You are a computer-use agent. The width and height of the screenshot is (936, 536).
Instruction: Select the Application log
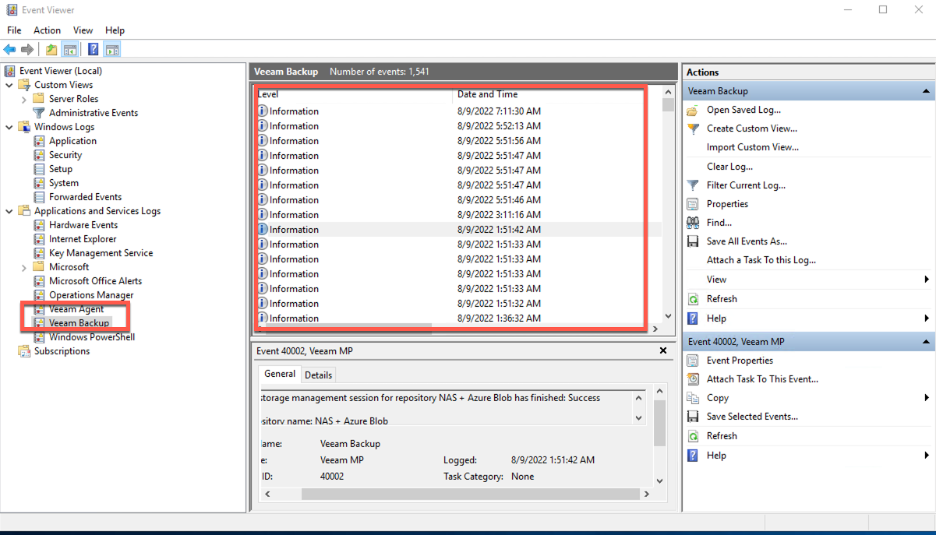pyautogui.click(x=72, y=141)
